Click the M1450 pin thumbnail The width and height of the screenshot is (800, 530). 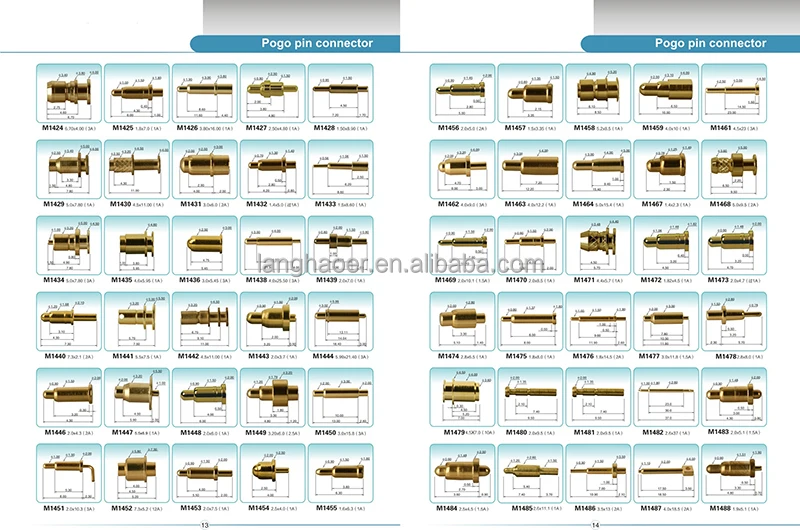[341, 397]
